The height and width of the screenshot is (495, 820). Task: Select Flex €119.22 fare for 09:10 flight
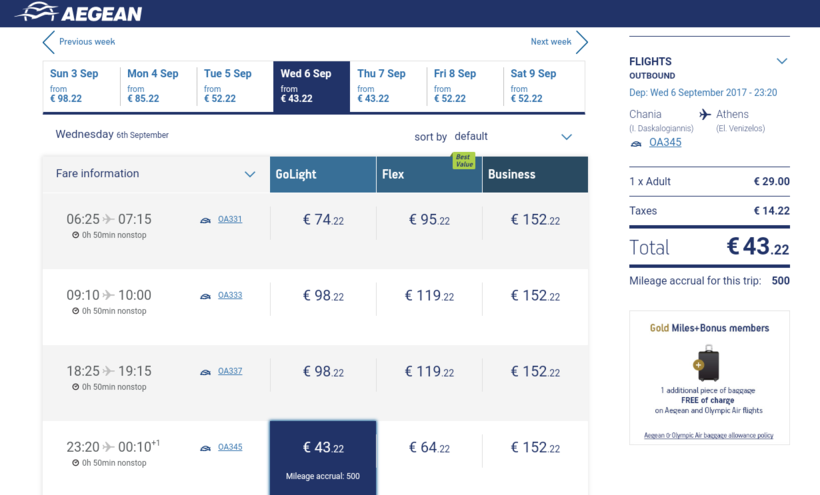click(x=429, y=296)
